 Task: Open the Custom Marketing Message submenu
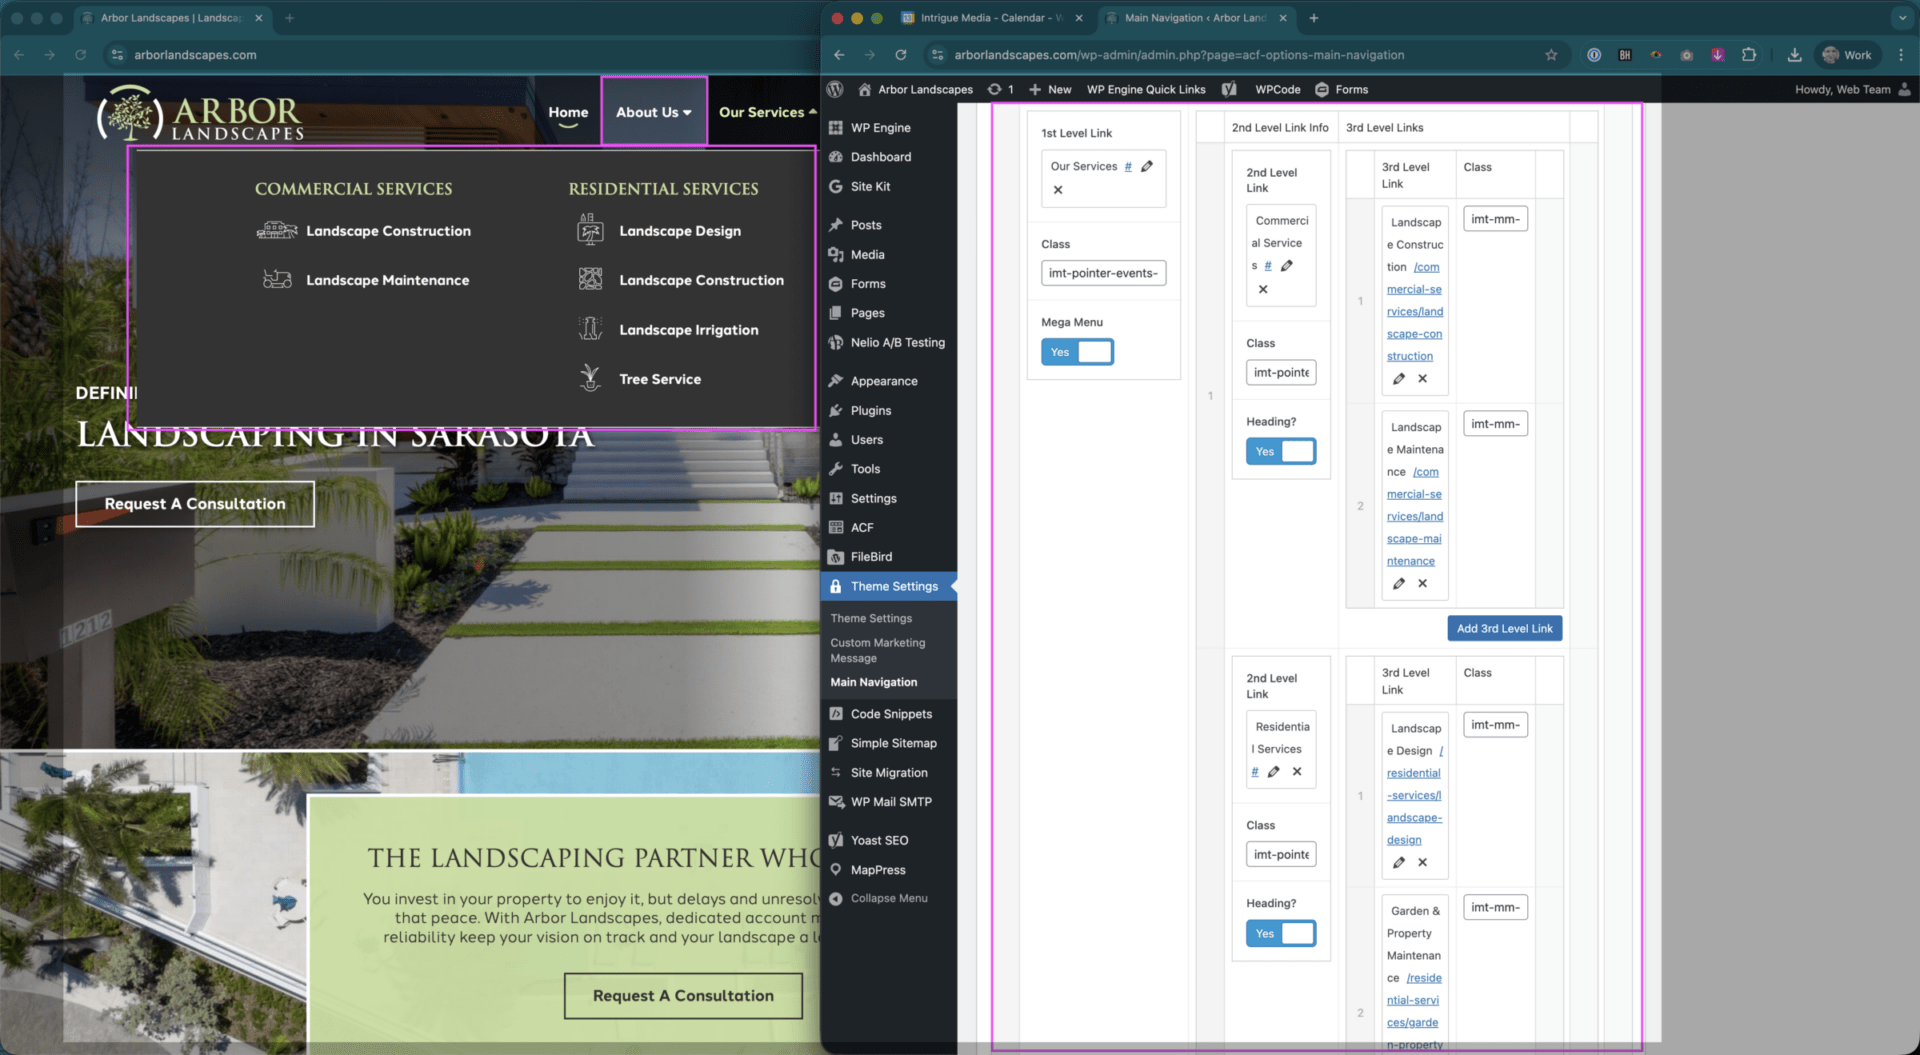(877, 650)
